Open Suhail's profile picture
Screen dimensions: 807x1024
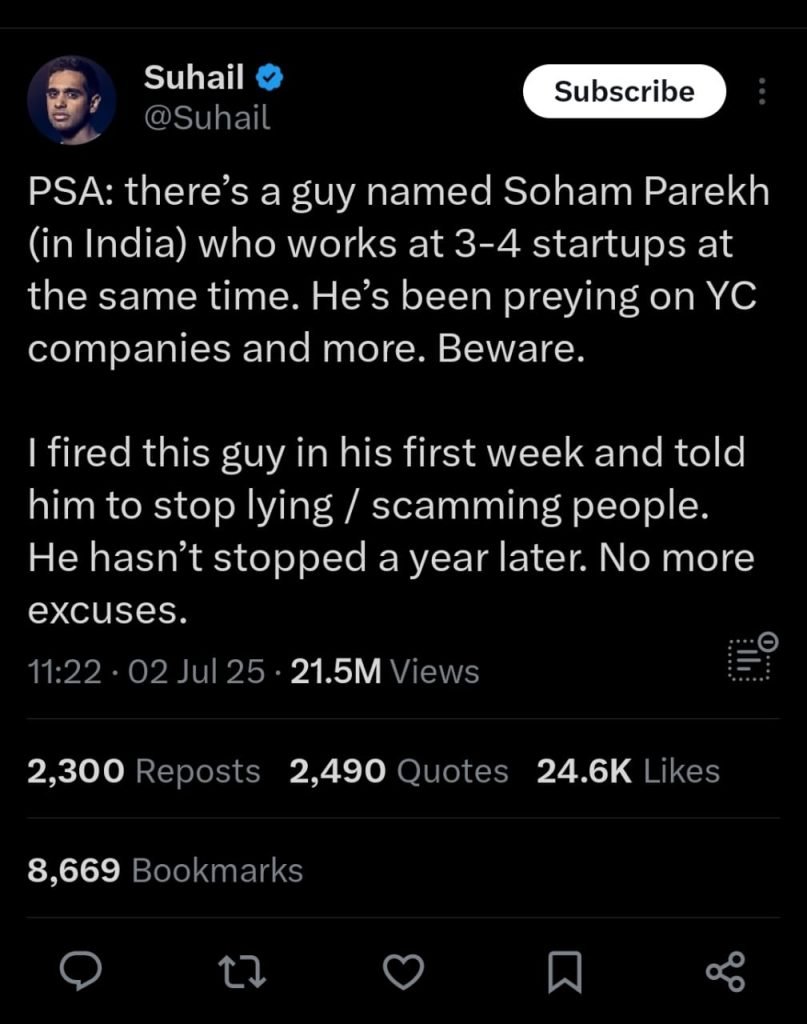click(x=71, y=100)
